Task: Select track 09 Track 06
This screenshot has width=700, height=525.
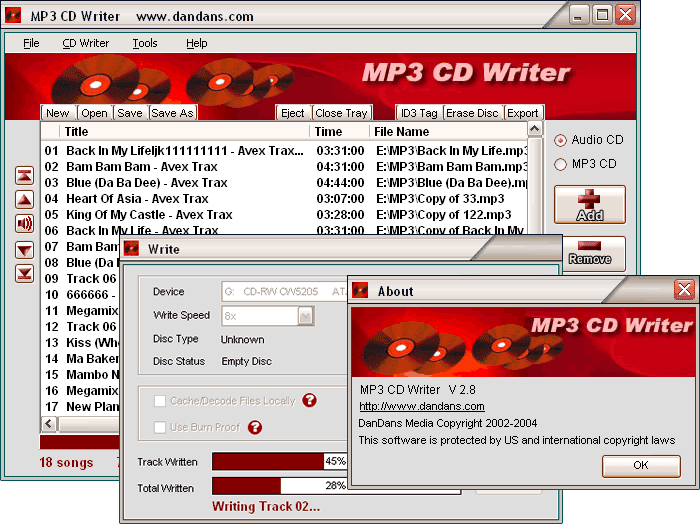Action: (81, 279)
